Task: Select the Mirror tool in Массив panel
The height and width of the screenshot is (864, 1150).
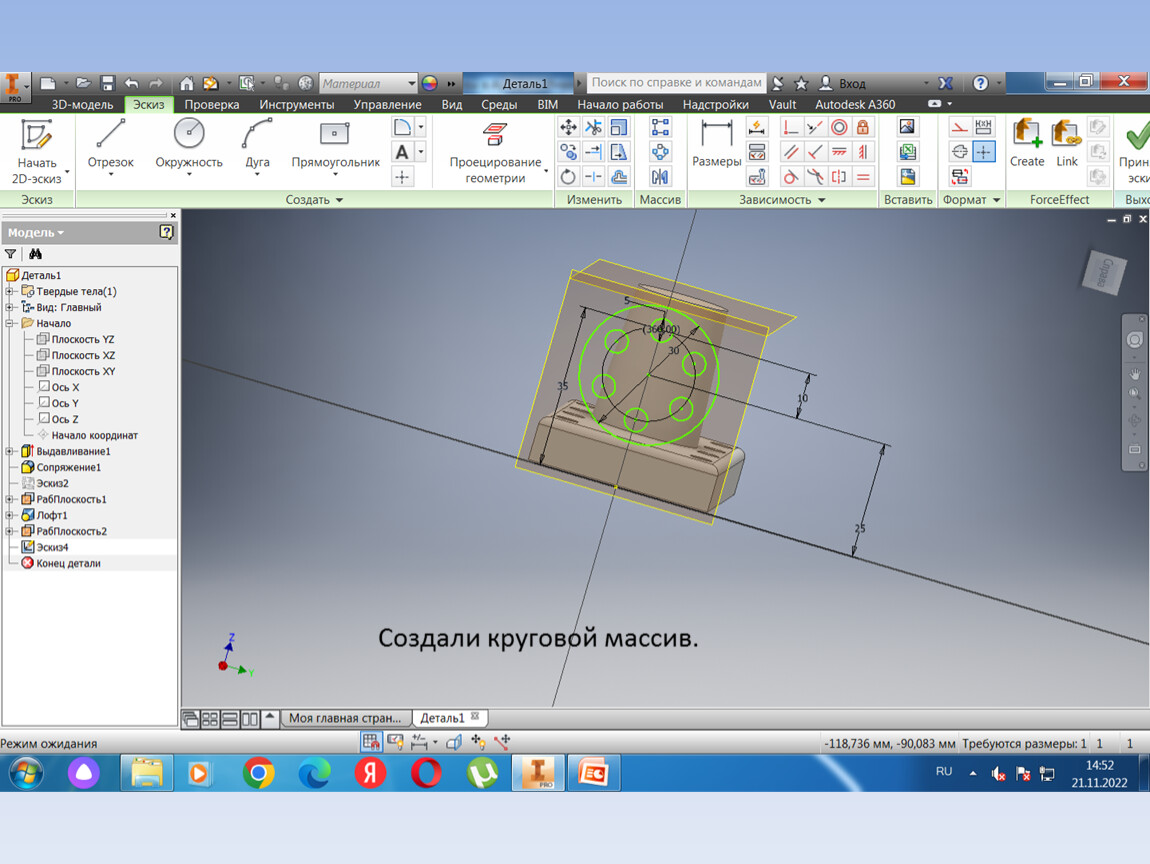Action: coord(660,177)
